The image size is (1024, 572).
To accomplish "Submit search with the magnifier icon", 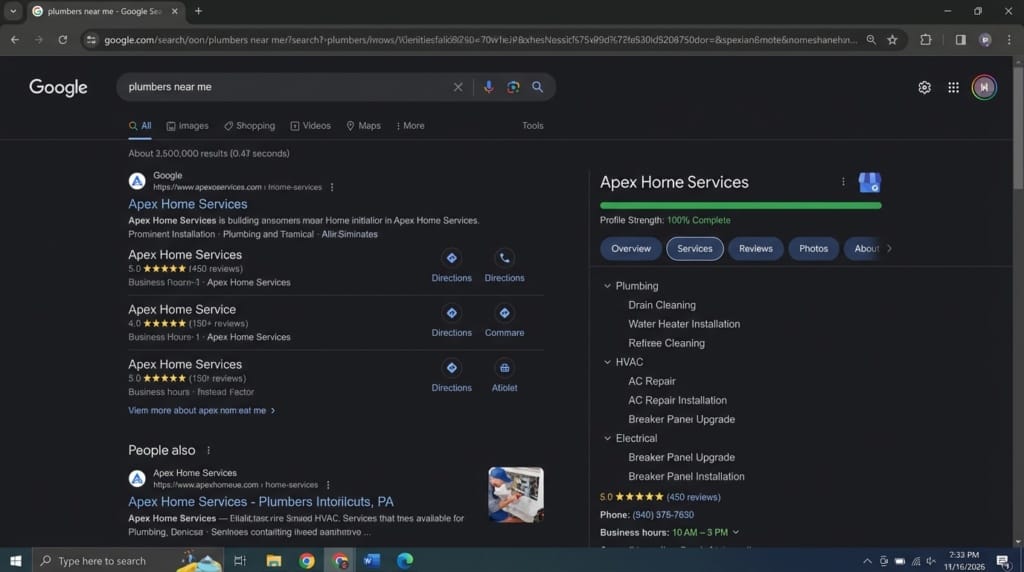I will [537, 87].
